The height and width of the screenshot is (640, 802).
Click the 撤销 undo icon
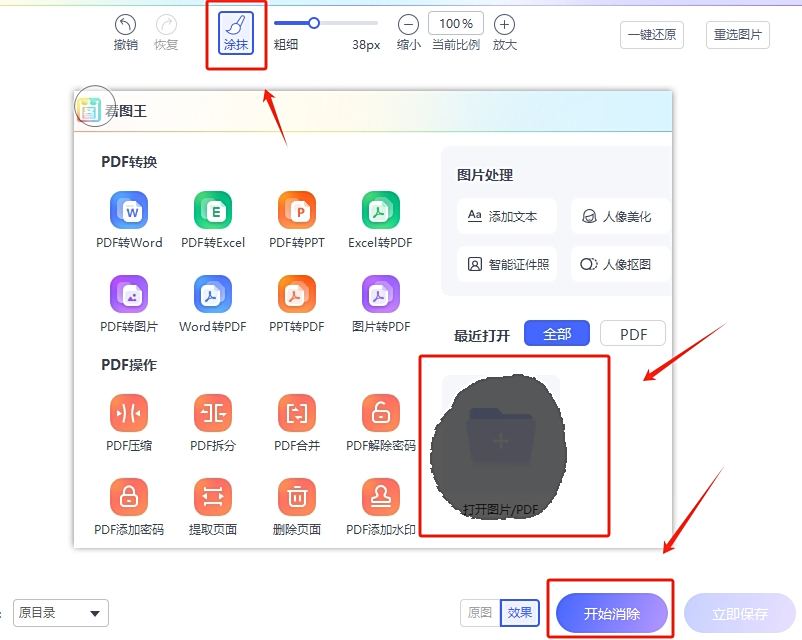pos(125,25)
